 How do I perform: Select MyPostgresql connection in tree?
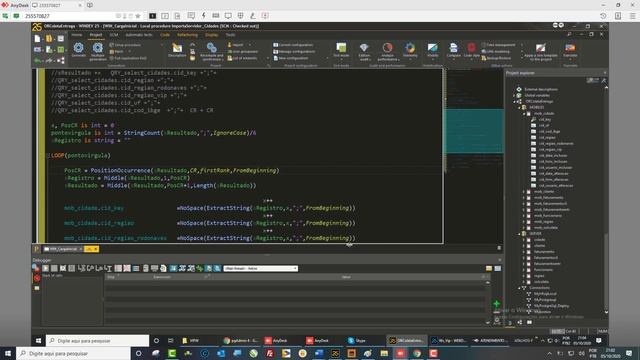(x=545, y=300)
